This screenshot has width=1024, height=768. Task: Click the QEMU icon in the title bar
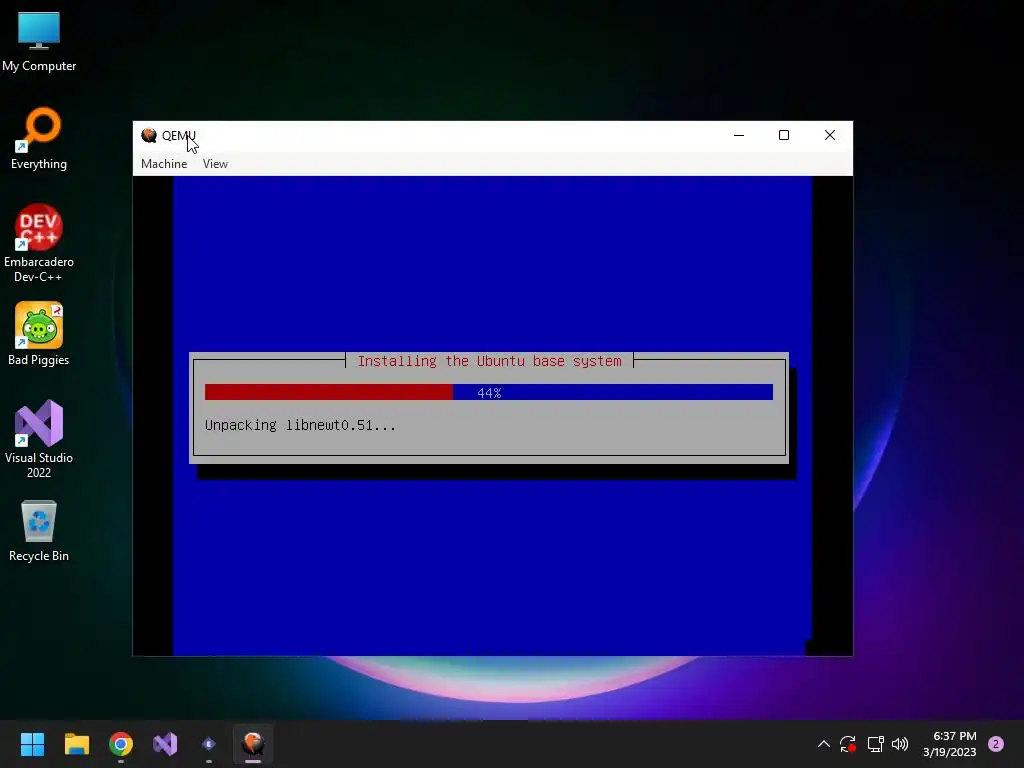coord(149,135)
